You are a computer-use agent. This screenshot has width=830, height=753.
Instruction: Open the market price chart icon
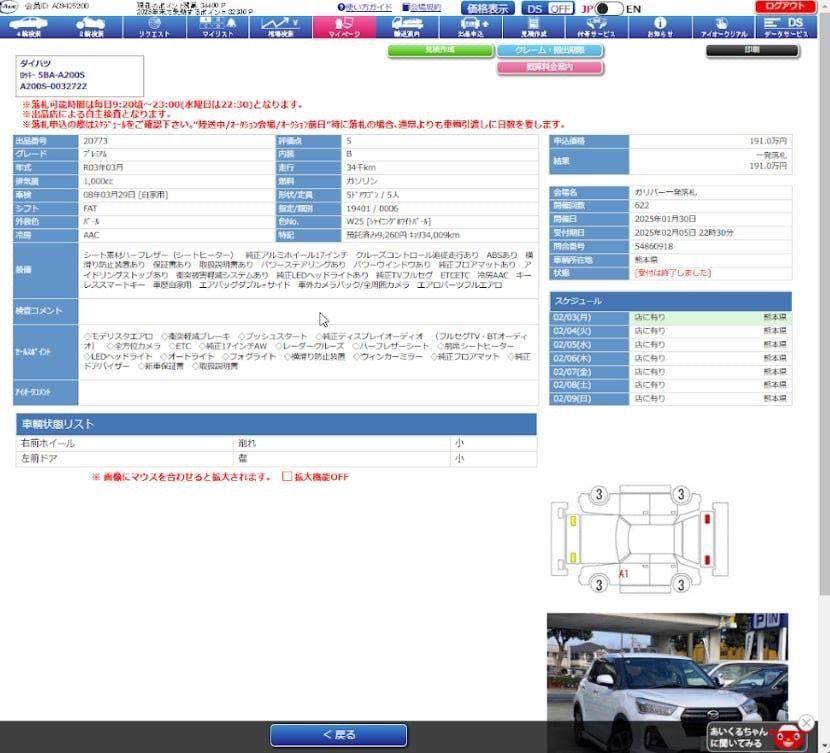[281, 27]
